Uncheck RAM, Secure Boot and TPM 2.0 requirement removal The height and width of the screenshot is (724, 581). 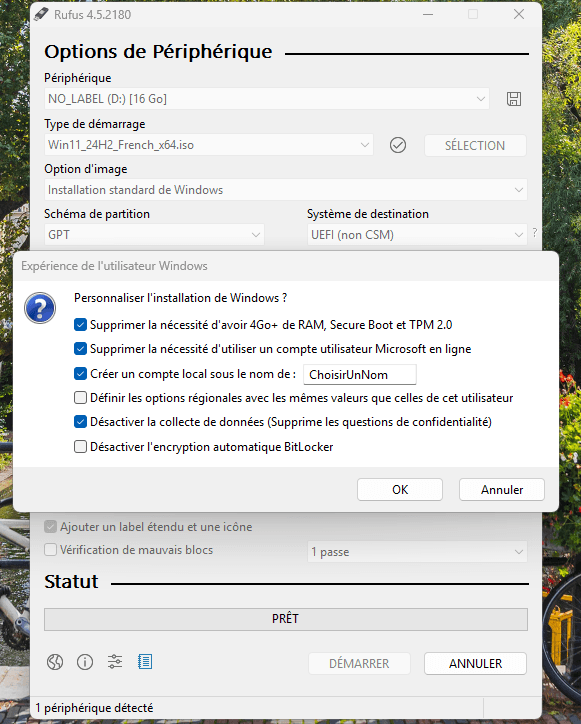pyautogui.click(x=80, y=325)
